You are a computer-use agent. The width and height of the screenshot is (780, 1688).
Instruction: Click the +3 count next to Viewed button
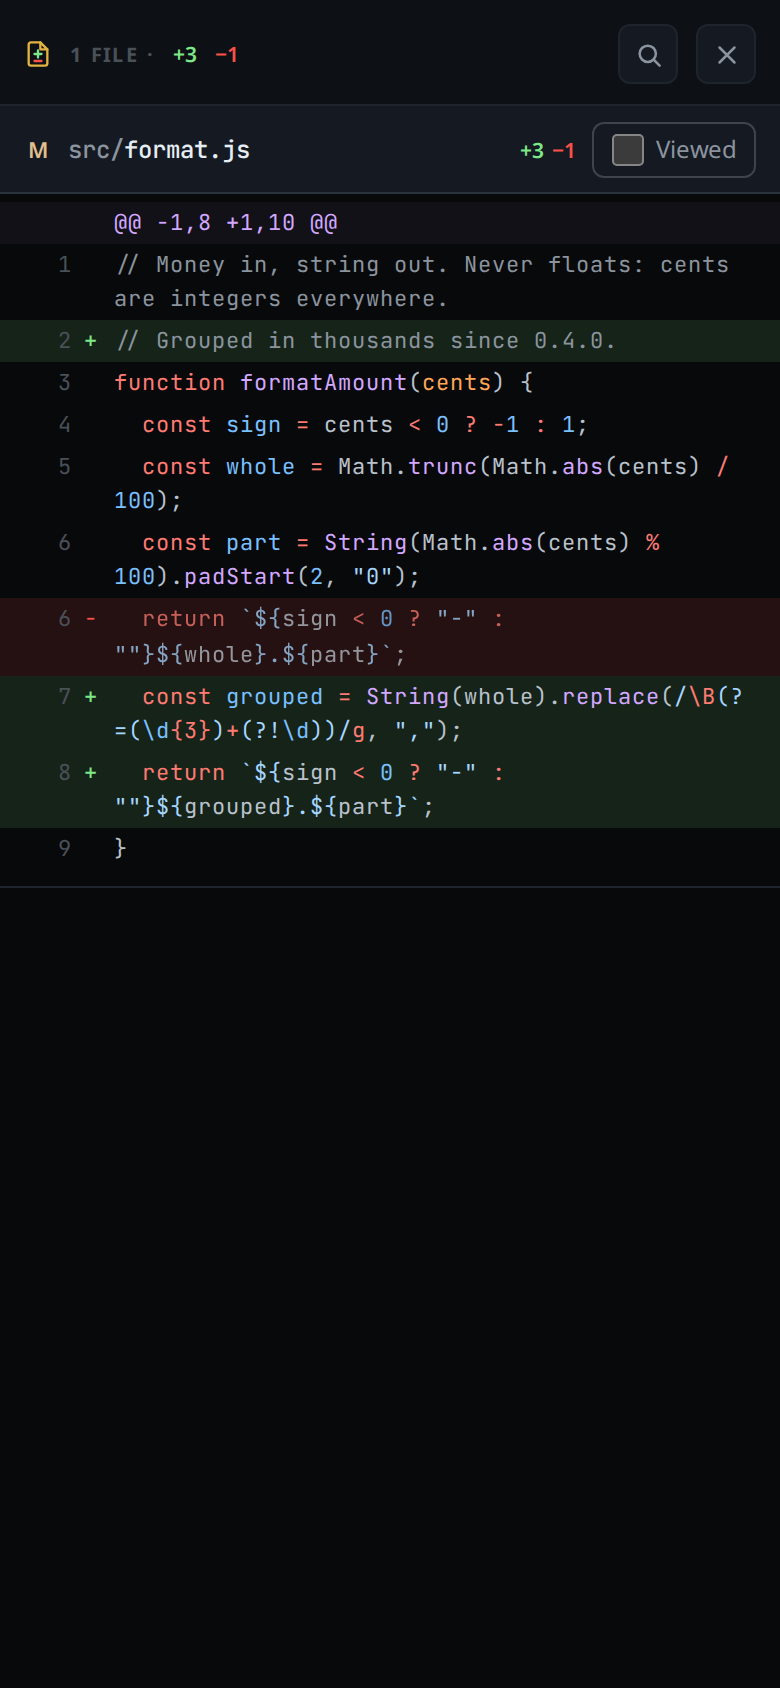(532, 151)
